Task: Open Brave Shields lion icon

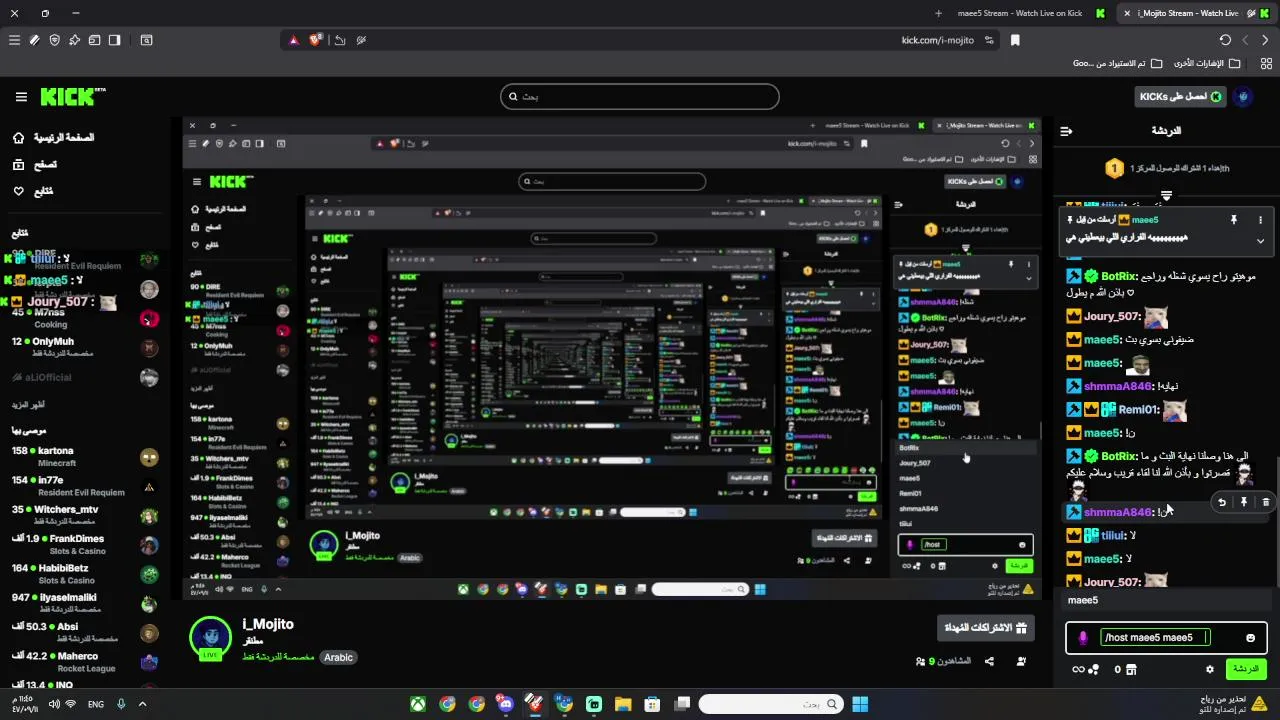Action: point(316,40)
